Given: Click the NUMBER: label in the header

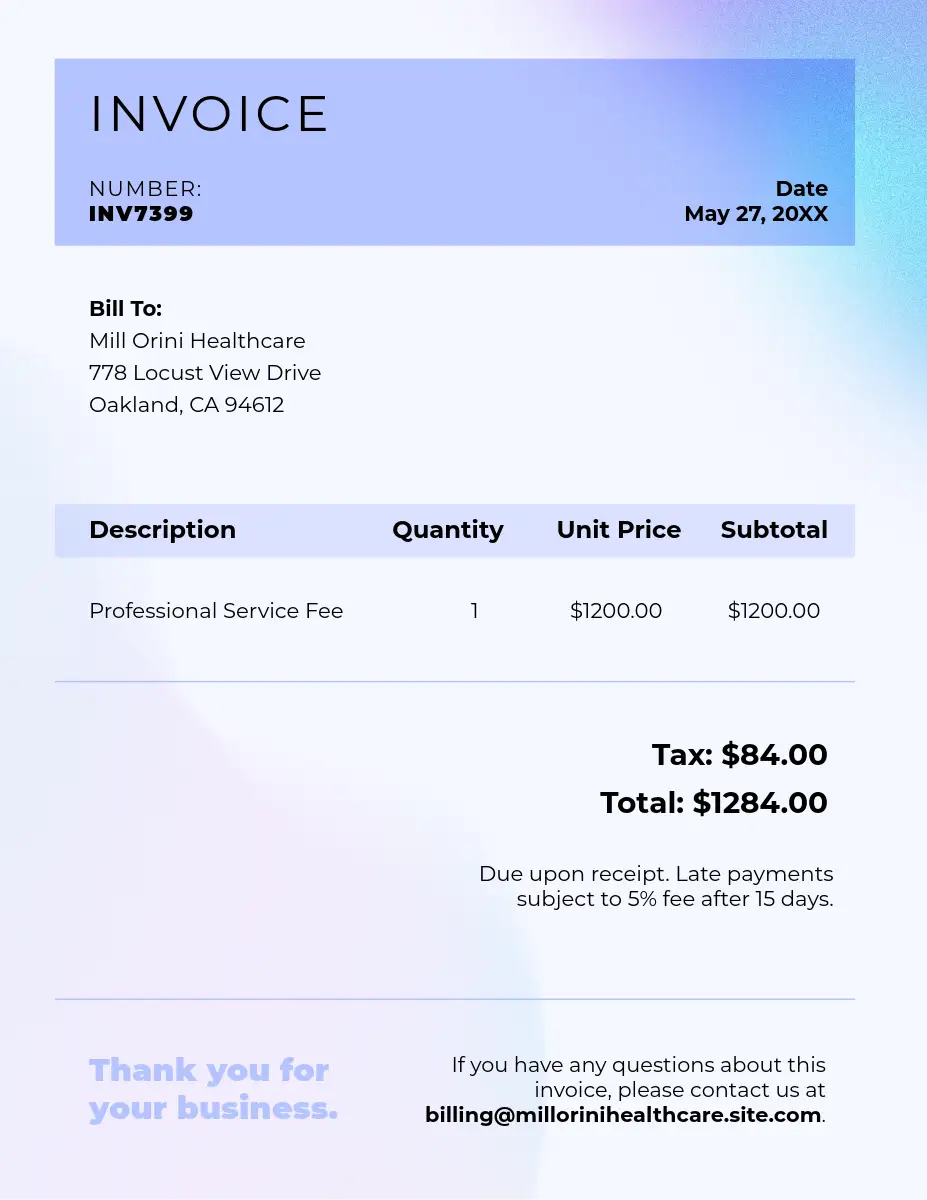Looking at the screenshot, I should click(x=145, y=189).
